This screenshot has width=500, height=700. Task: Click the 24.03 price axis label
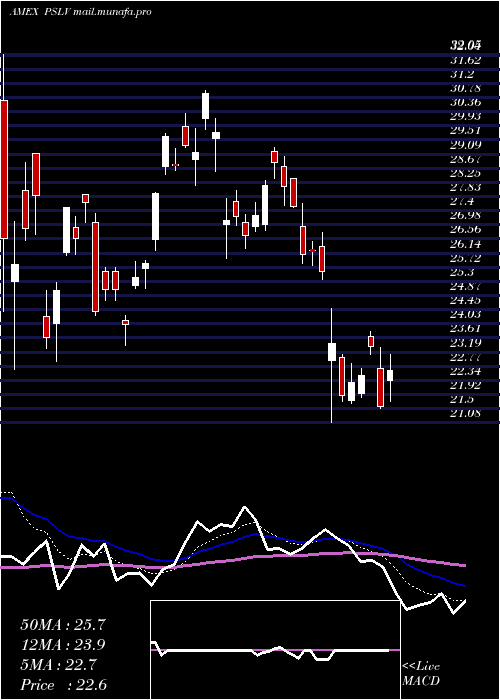click(466, 314)
